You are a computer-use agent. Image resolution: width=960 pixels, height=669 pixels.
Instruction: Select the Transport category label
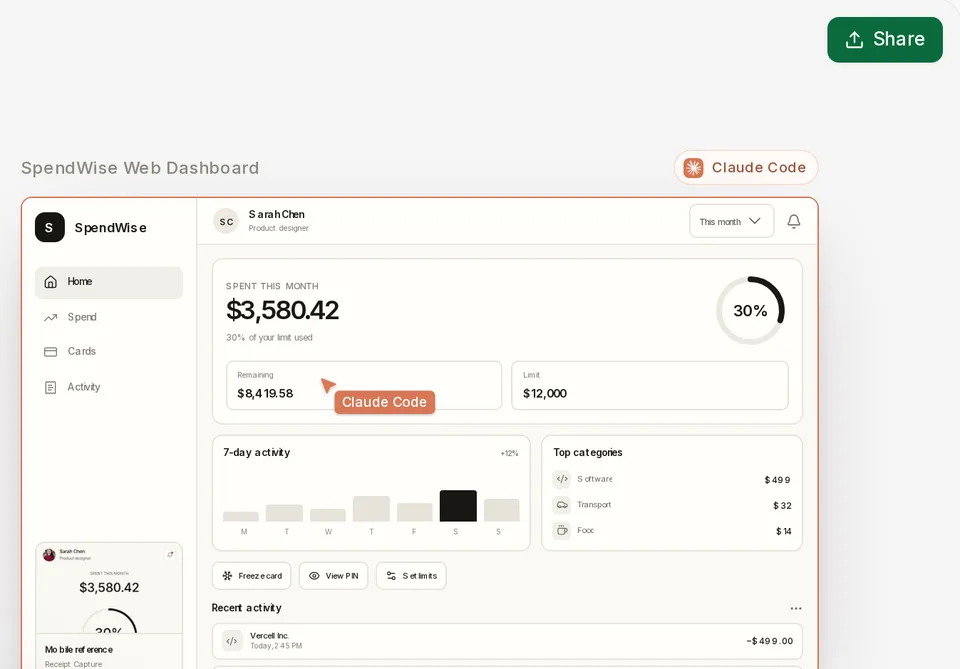pos(594,505)
